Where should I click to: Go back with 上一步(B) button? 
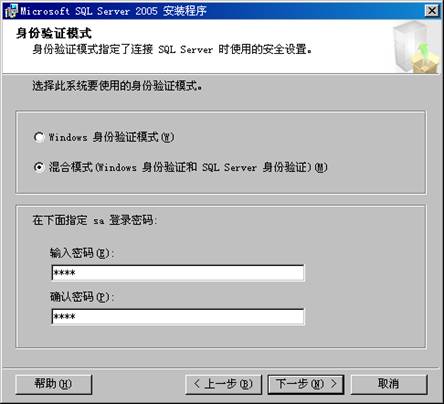[223, 384]
